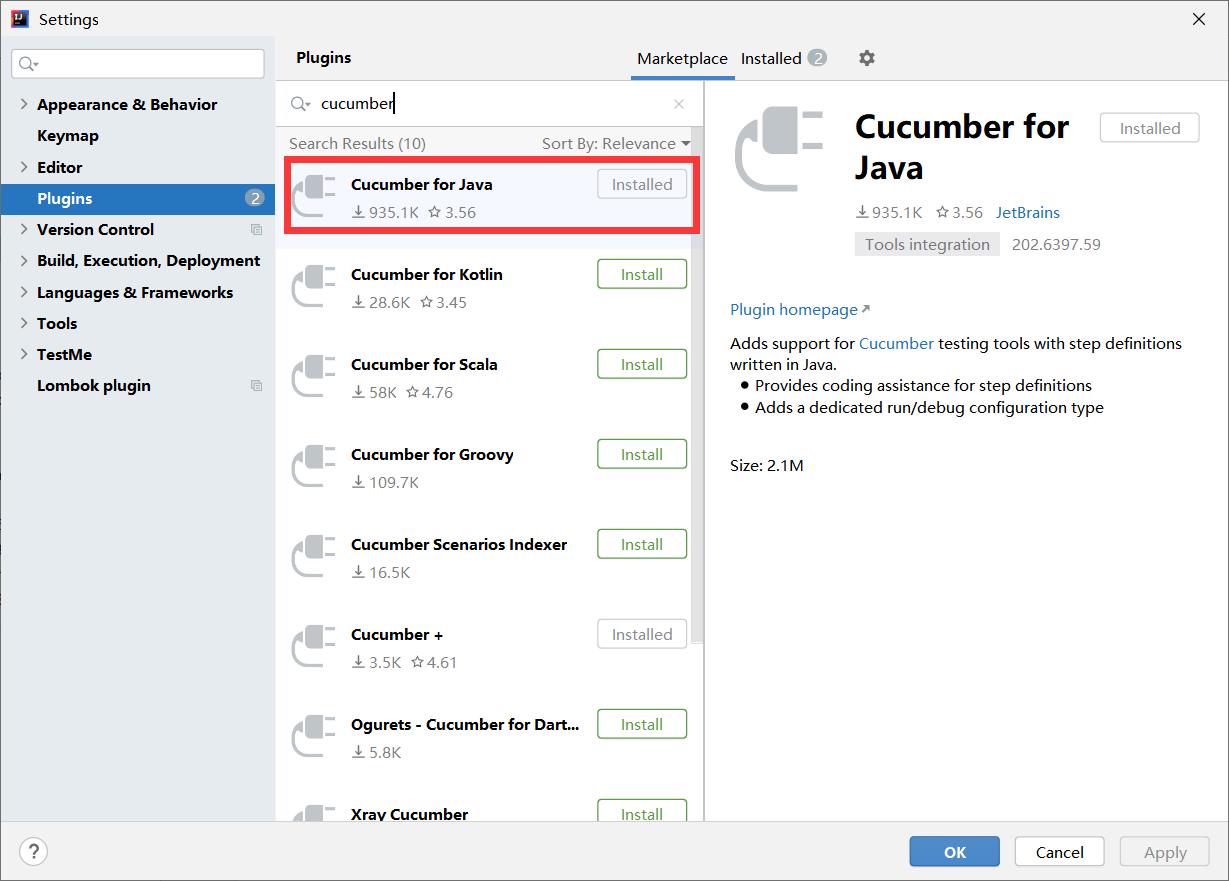Click the JetBrains vendor link
1229x881 pixels.
tap(1027, 213)
